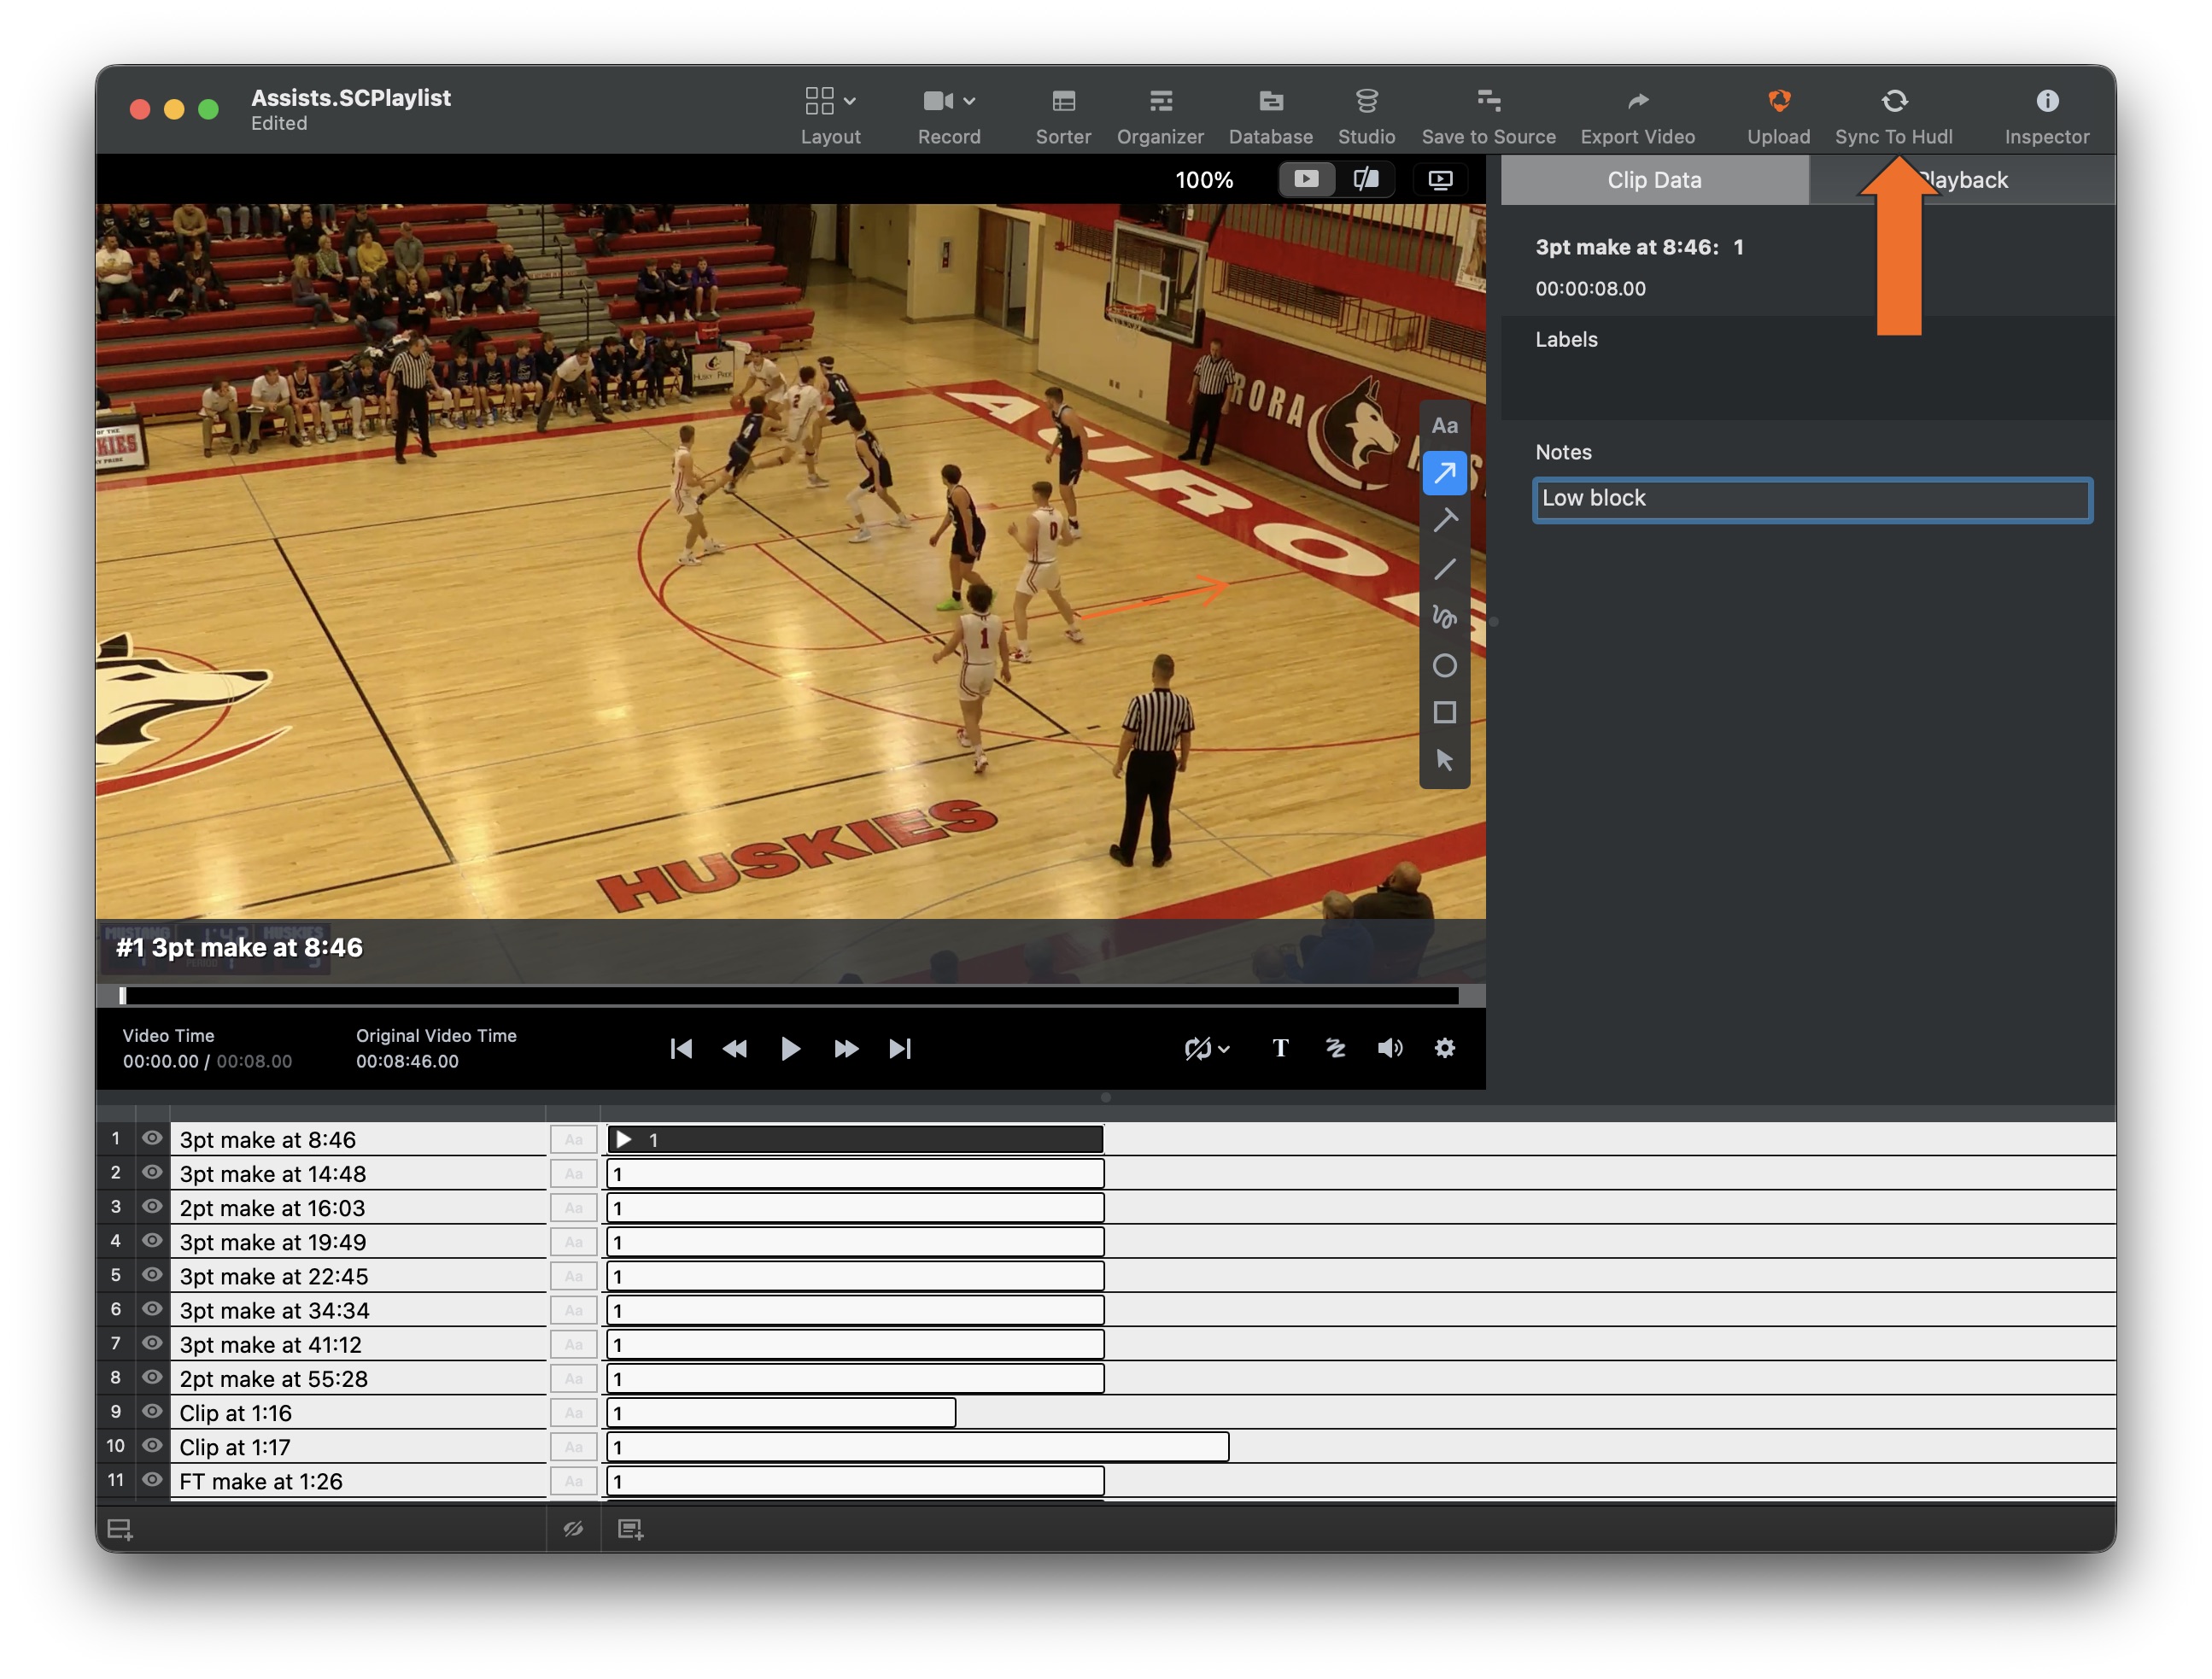This screenshot has width=2212, height=1679.
Task: Toggle the T text overlay button
Action: [x=1280, y=1048]
